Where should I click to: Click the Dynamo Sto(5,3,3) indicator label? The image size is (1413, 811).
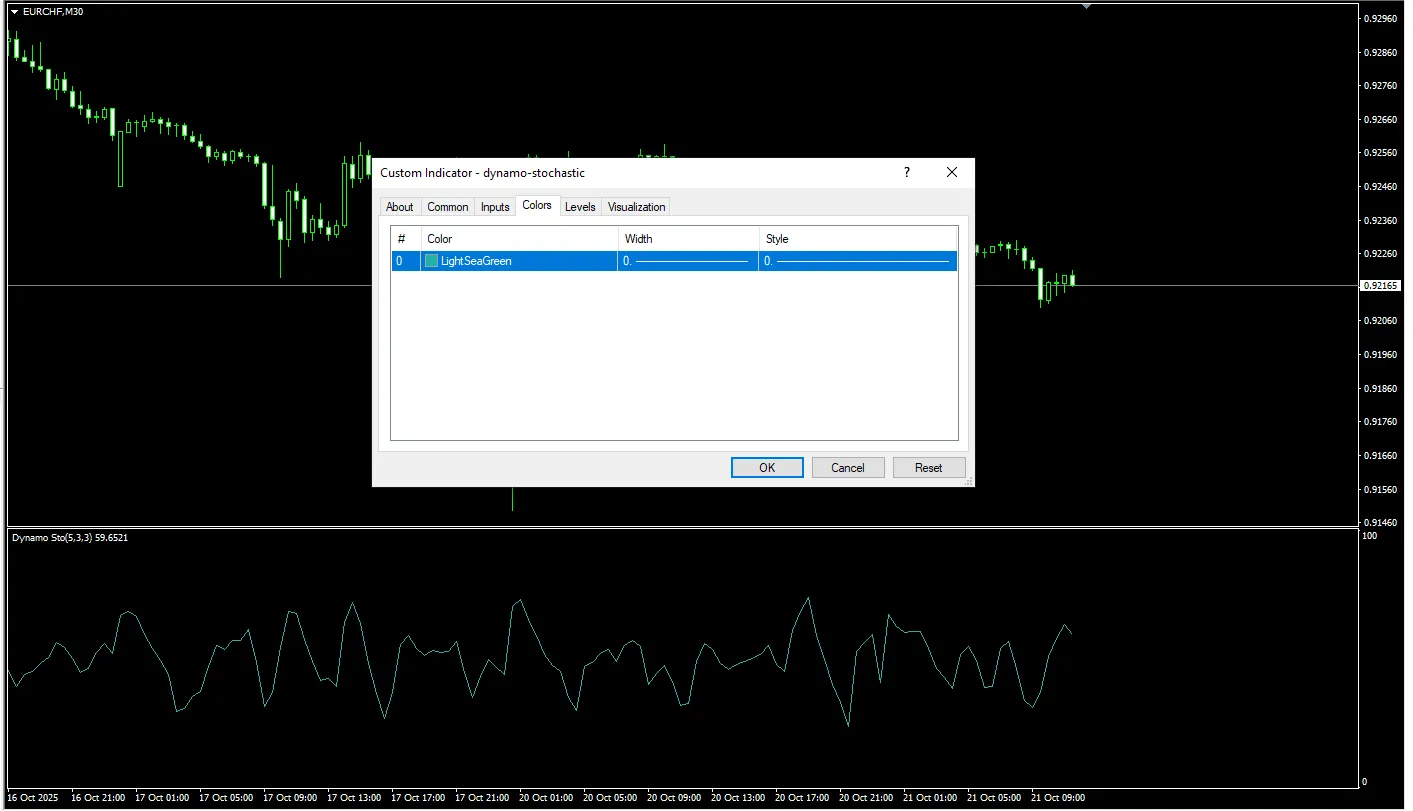tap(69, 538)
